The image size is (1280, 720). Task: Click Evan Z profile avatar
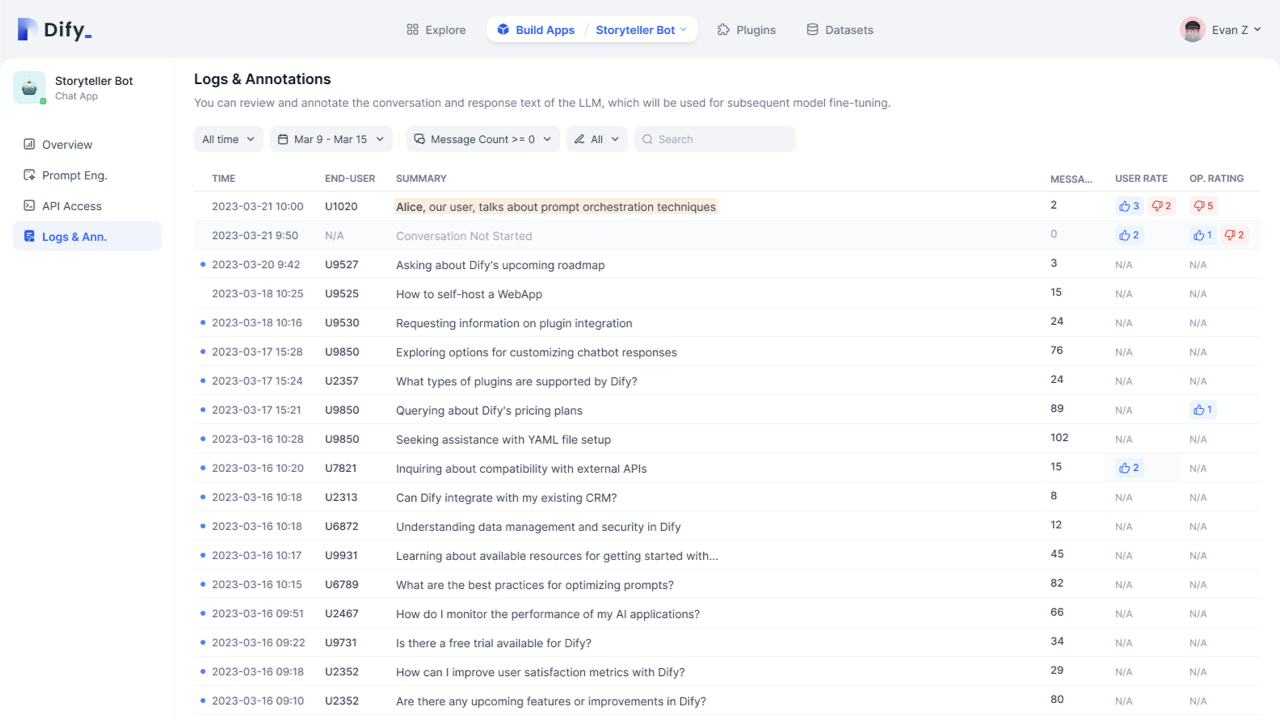click(1192, 30)
